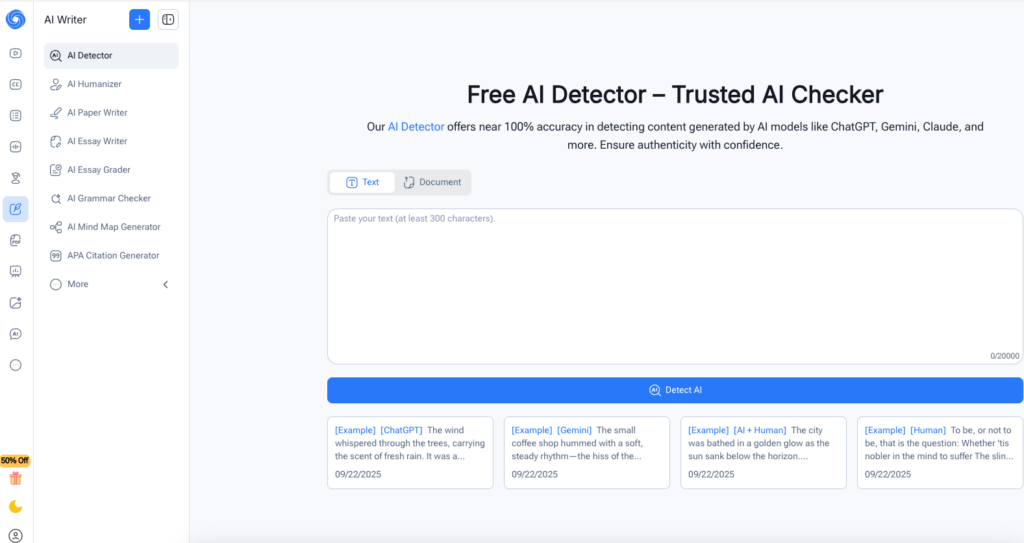Open the PDF tools icon in left rail
This screenshot has width=1024, height=543.
16,240
